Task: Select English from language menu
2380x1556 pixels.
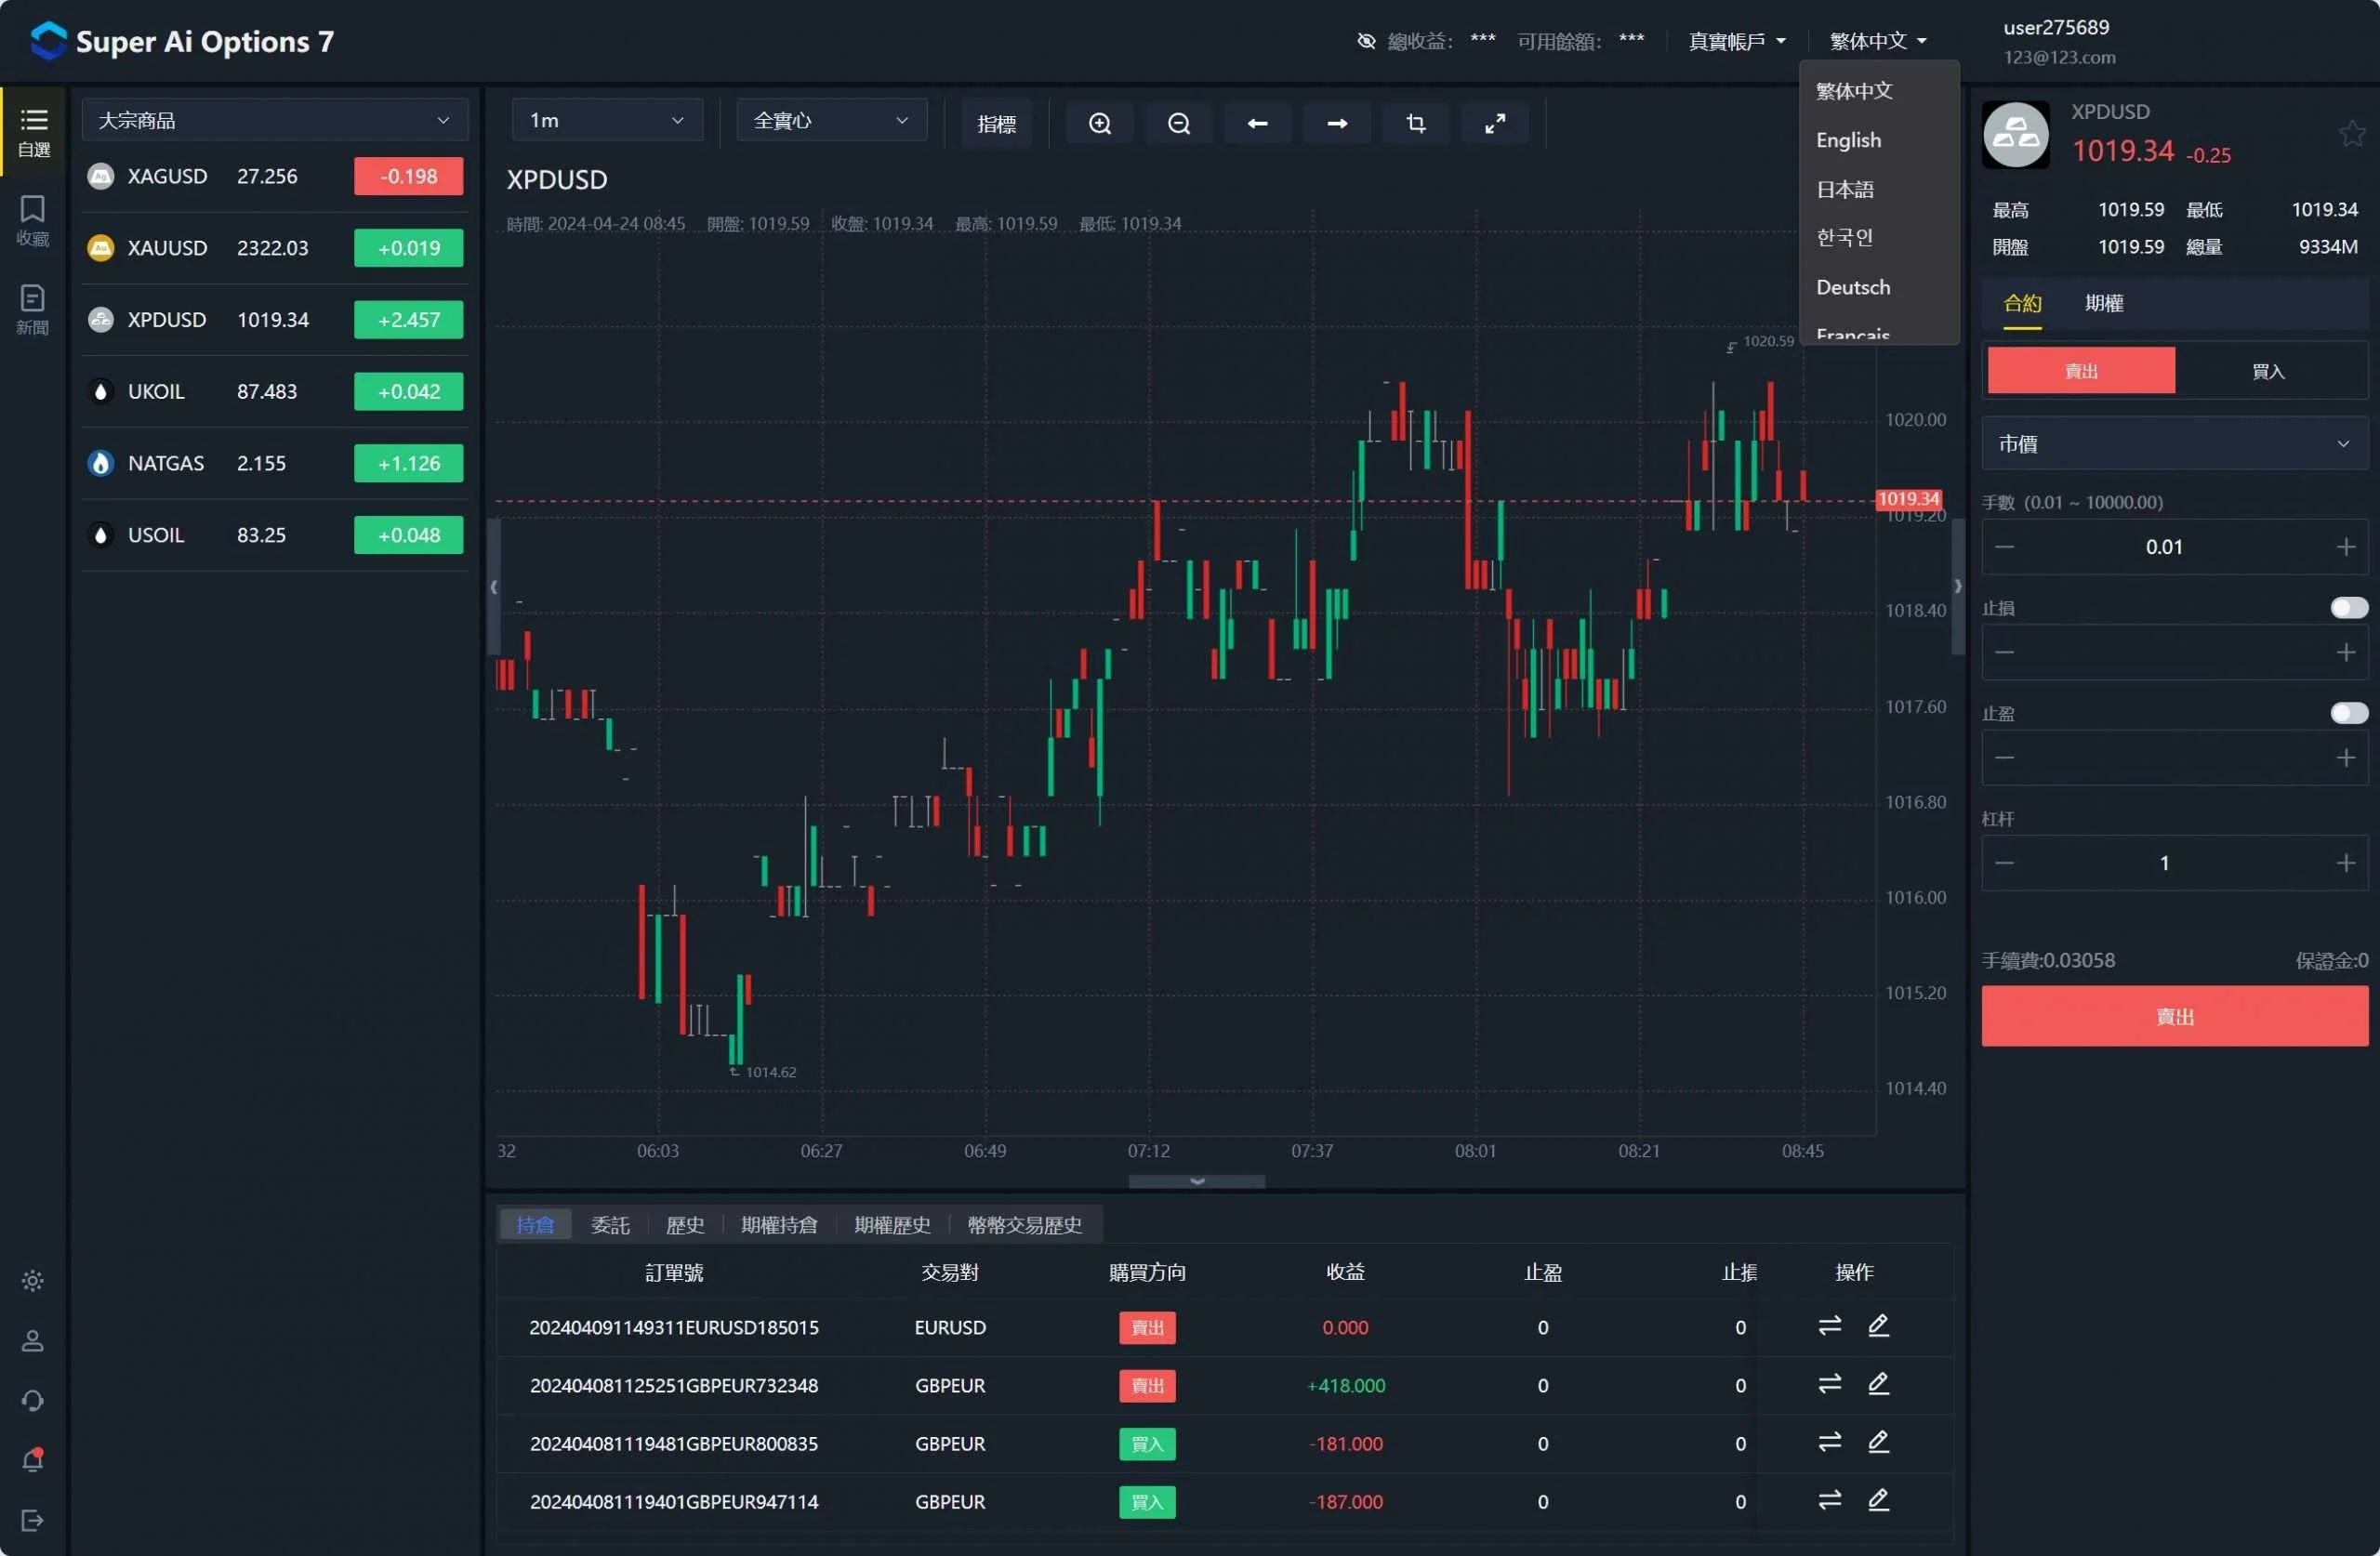Action: point(1848,140)
